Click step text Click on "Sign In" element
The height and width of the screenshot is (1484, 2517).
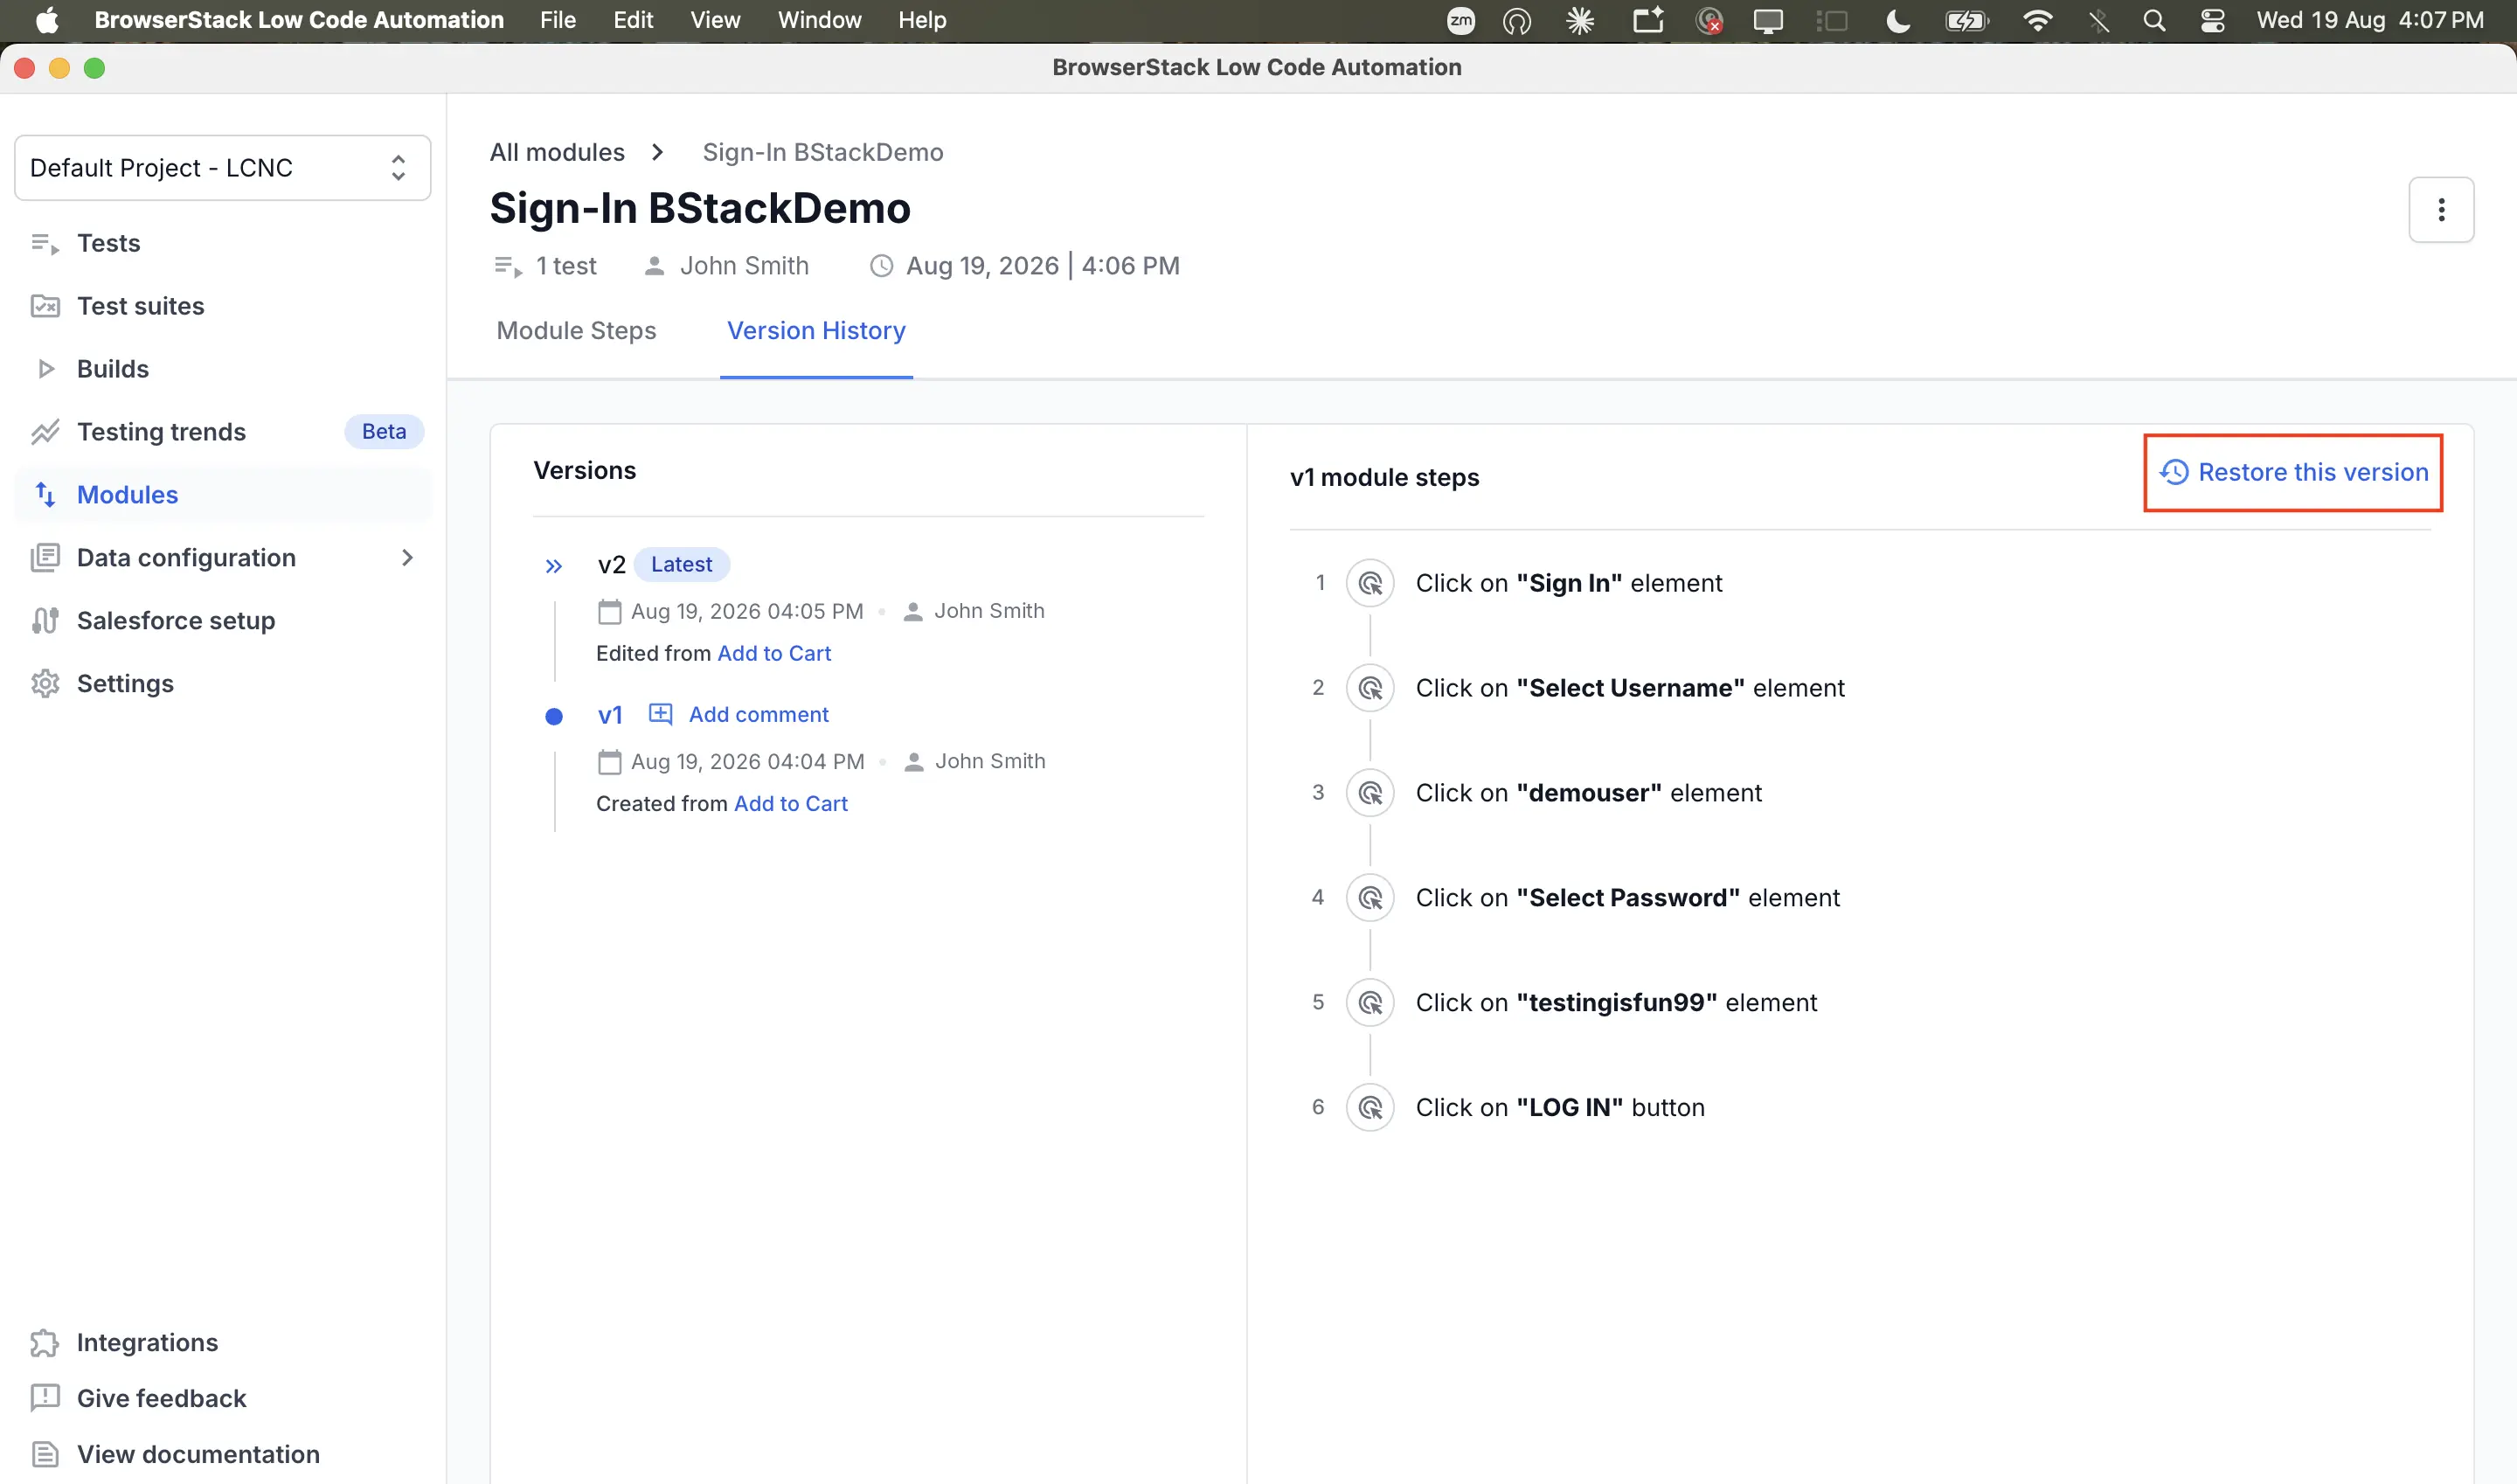pos(1569,583)
